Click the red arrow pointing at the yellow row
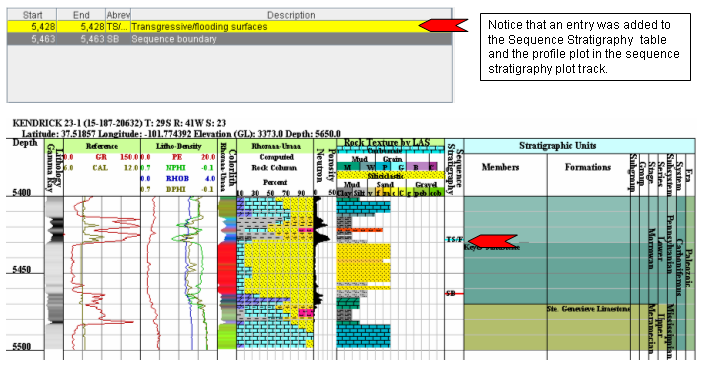Screen dimensions: 706x365 (444, 25)
